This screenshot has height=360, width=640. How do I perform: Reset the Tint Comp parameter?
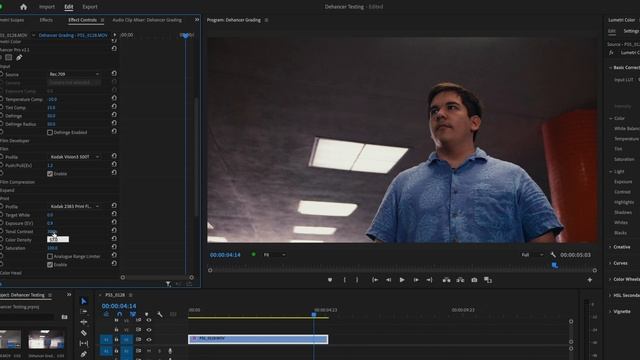pyautogui.click(x=114, y=107)
